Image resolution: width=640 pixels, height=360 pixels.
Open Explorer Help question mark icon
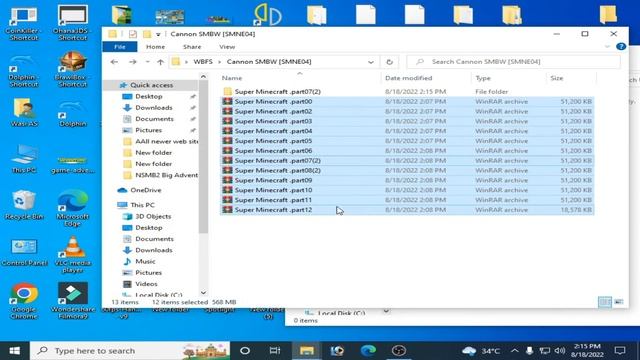click(x=621, y=47)
